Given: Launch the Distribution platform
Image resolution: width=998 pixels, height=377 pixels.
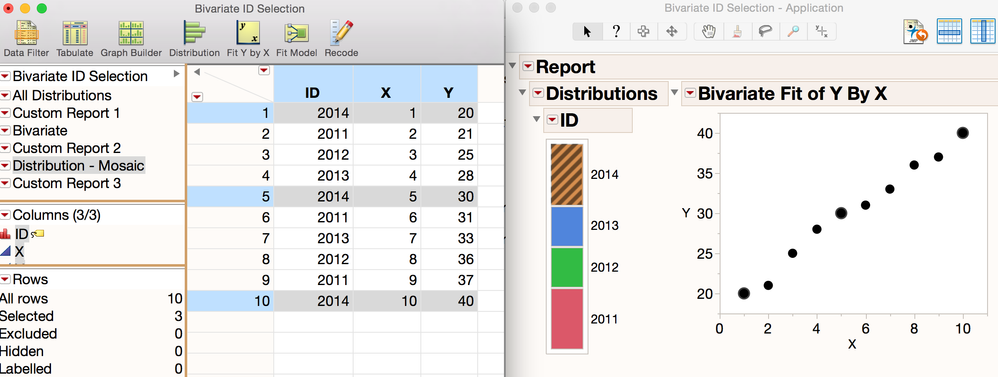Looking at the screenshot, I should 194,39.
